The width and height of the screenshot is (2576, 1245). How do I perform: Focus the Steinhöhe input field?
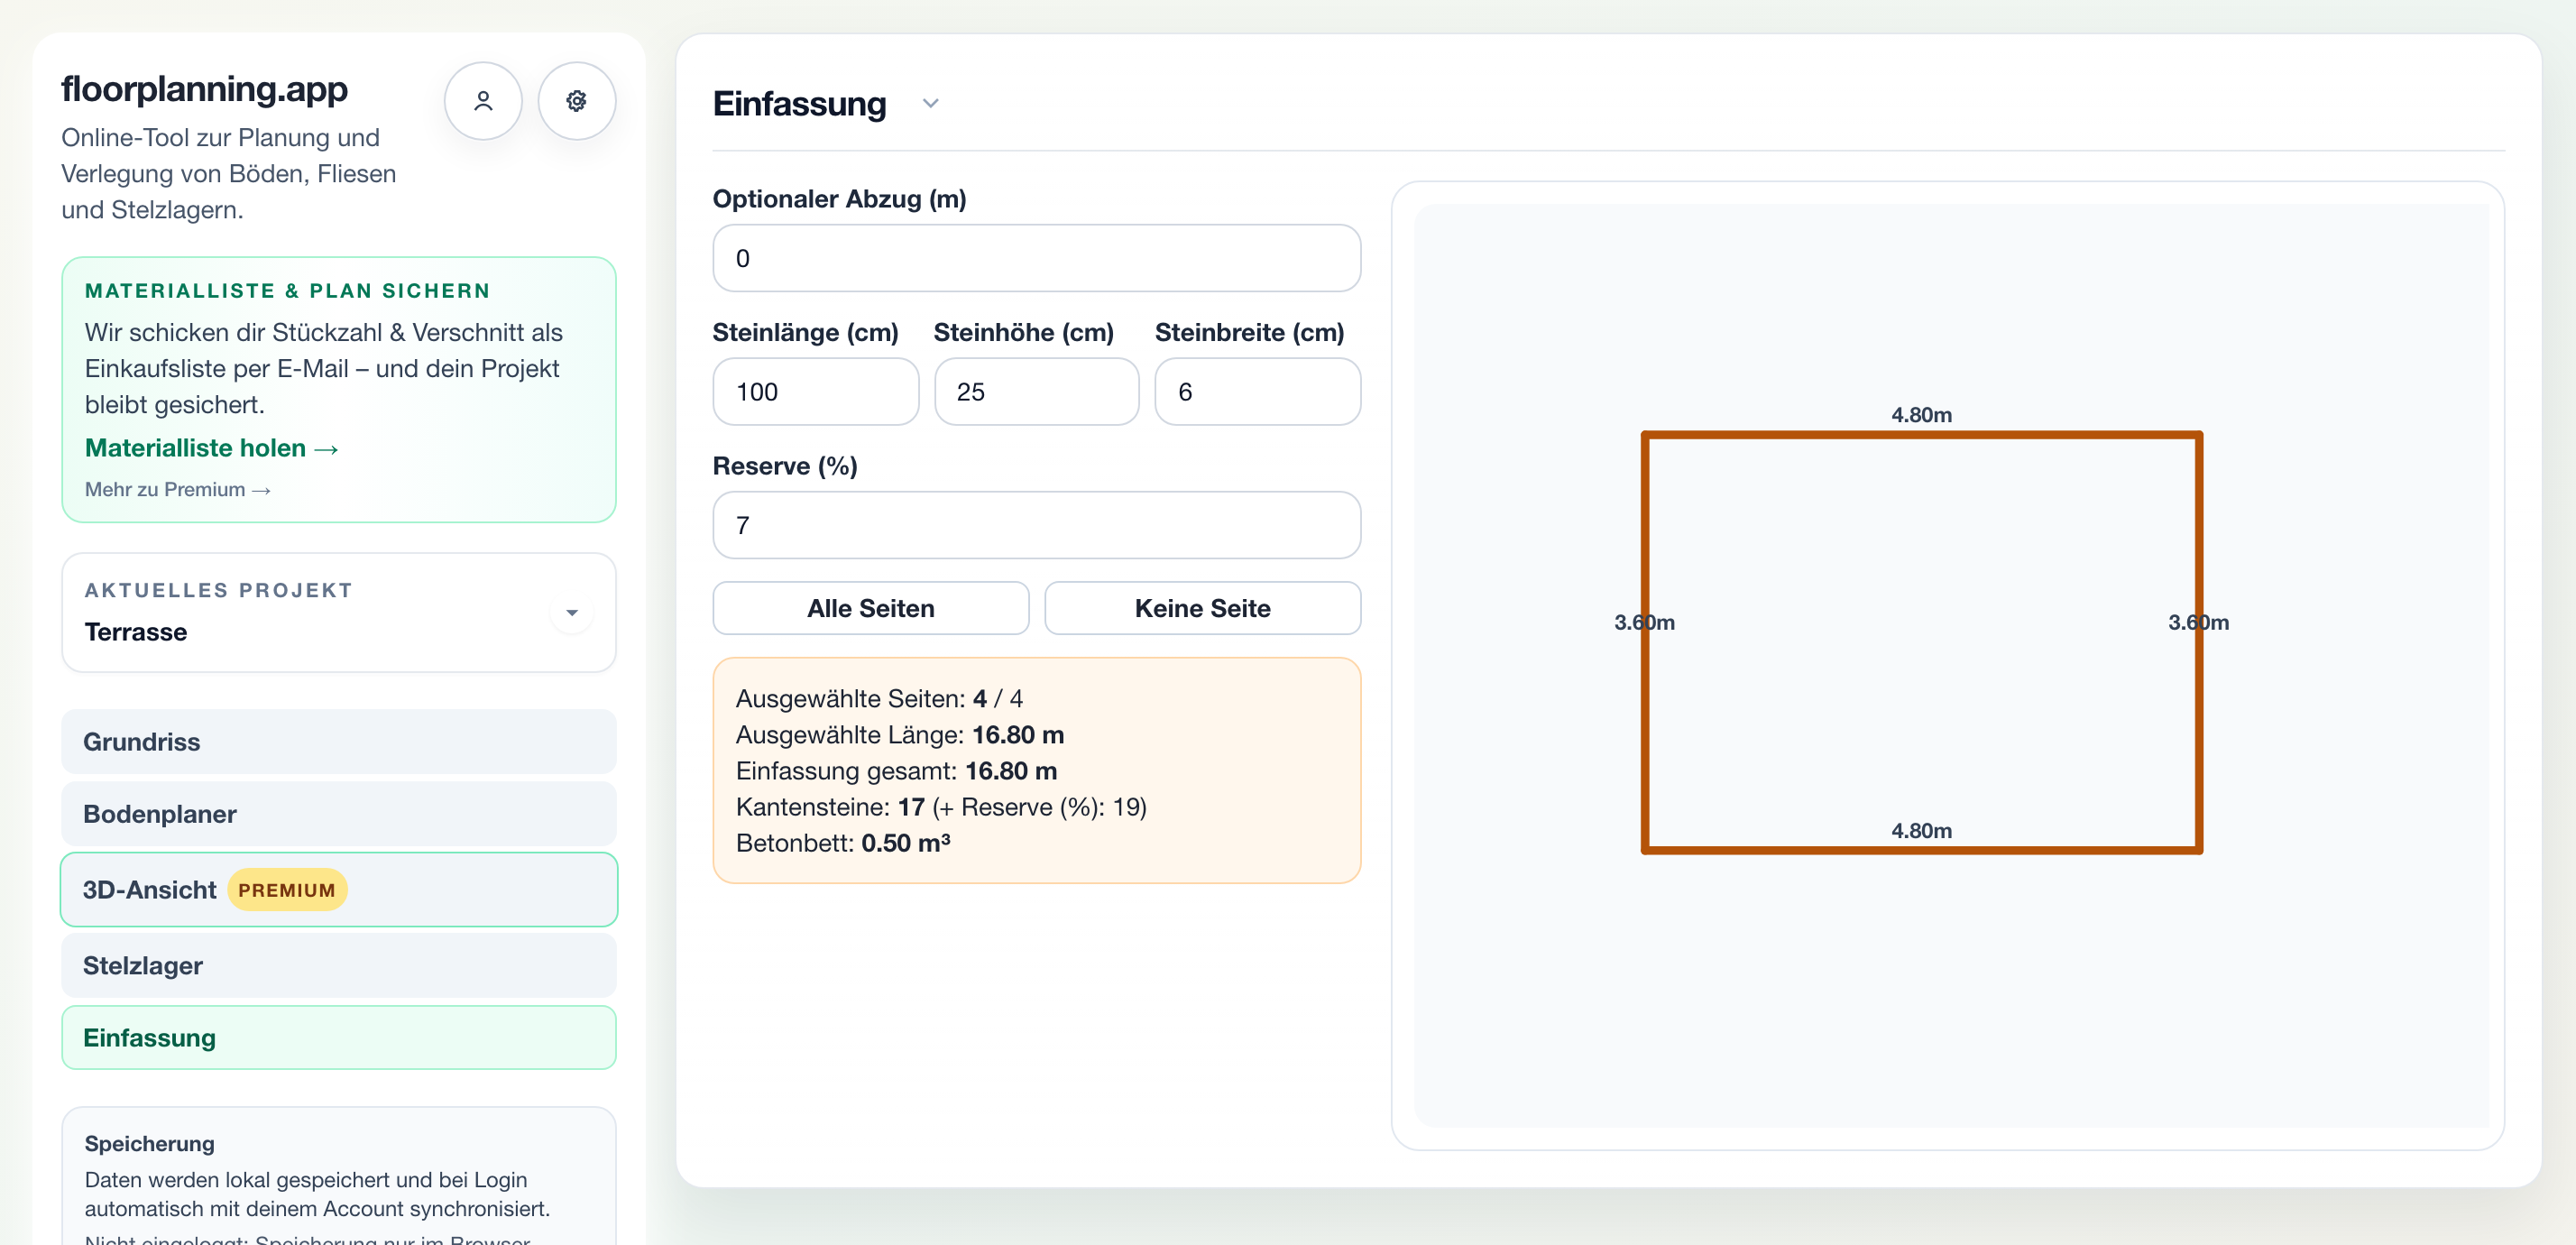coord(1036,392)
